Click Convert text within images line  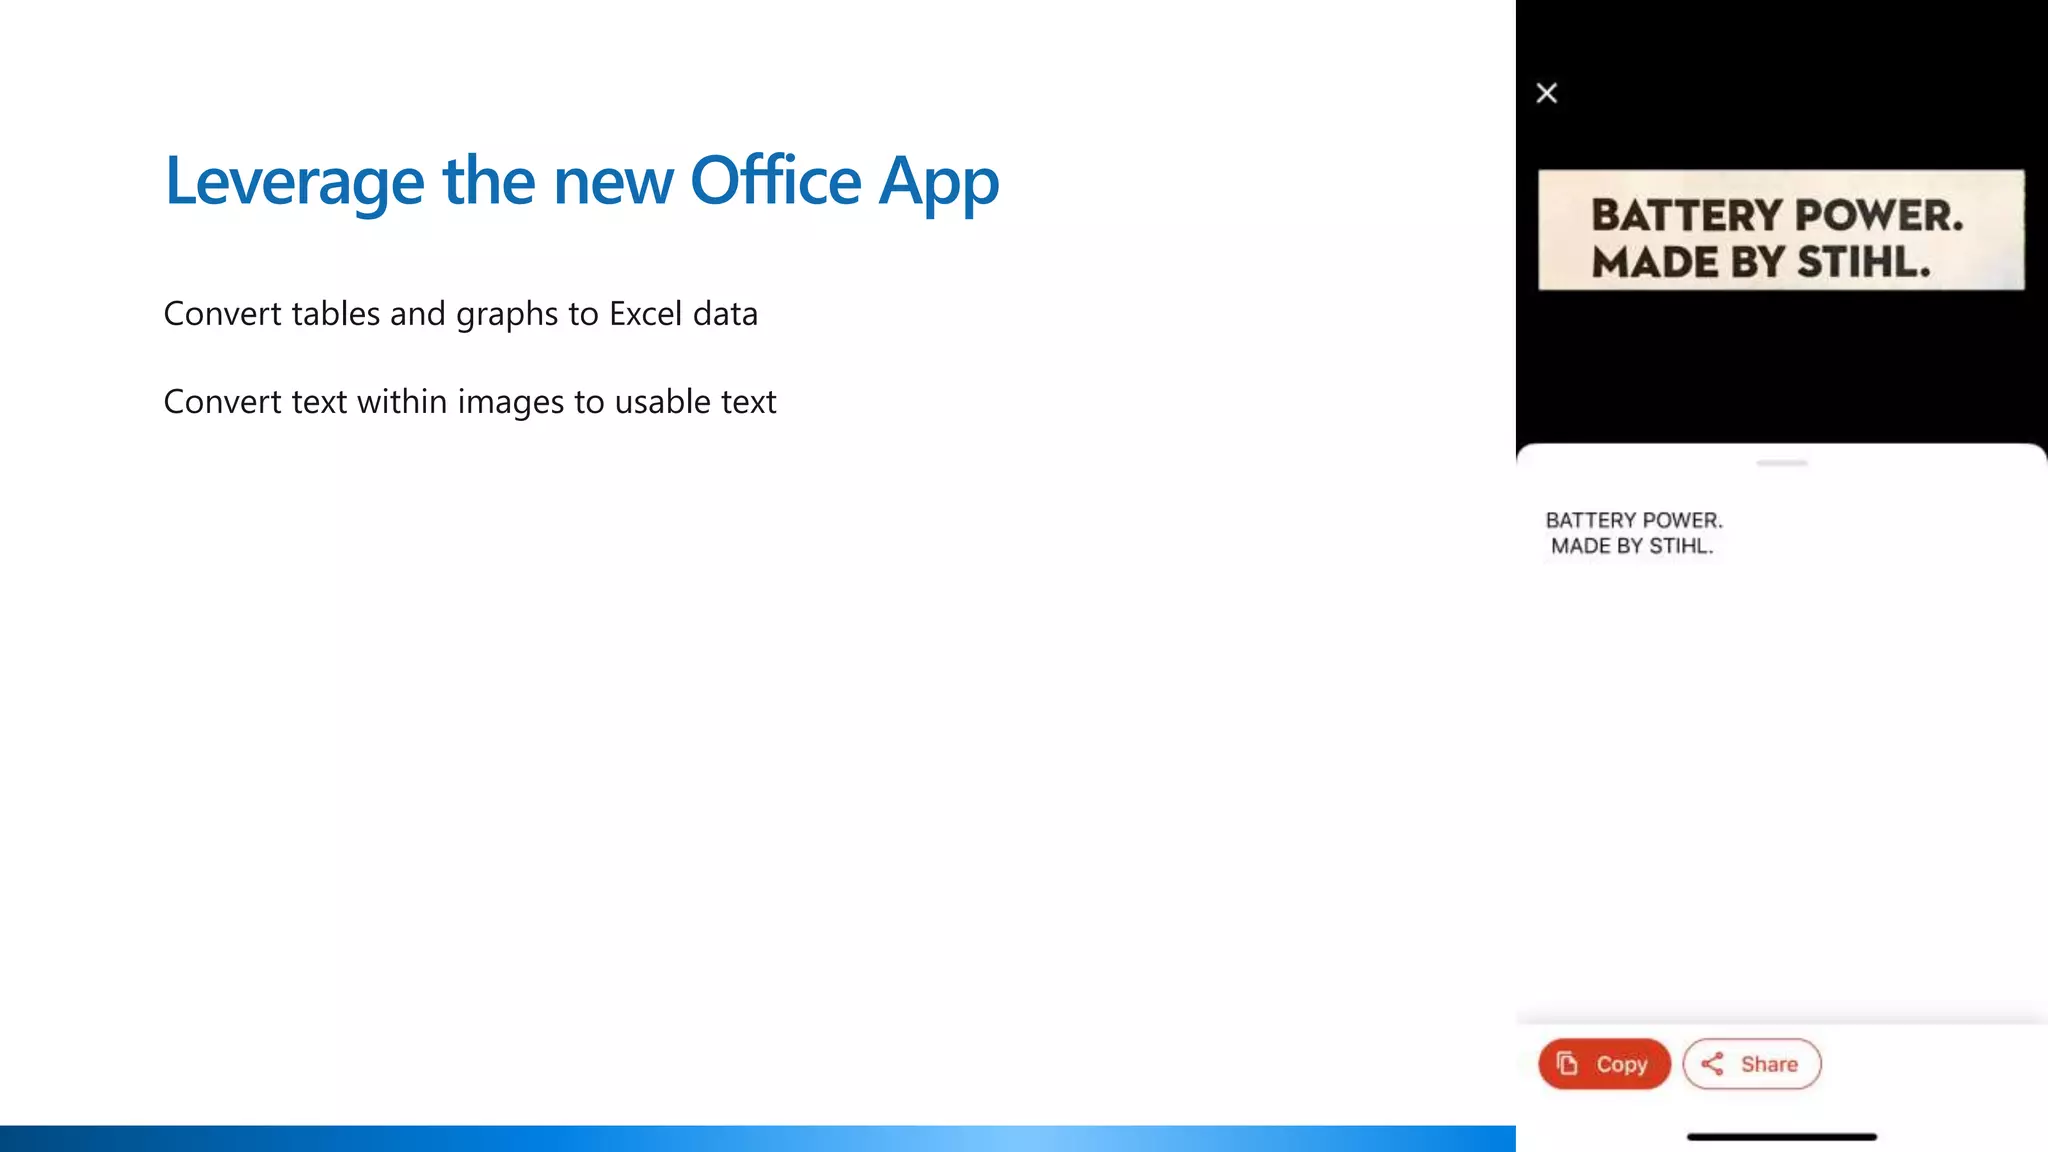pyautogui.click(x=469, y=402)
